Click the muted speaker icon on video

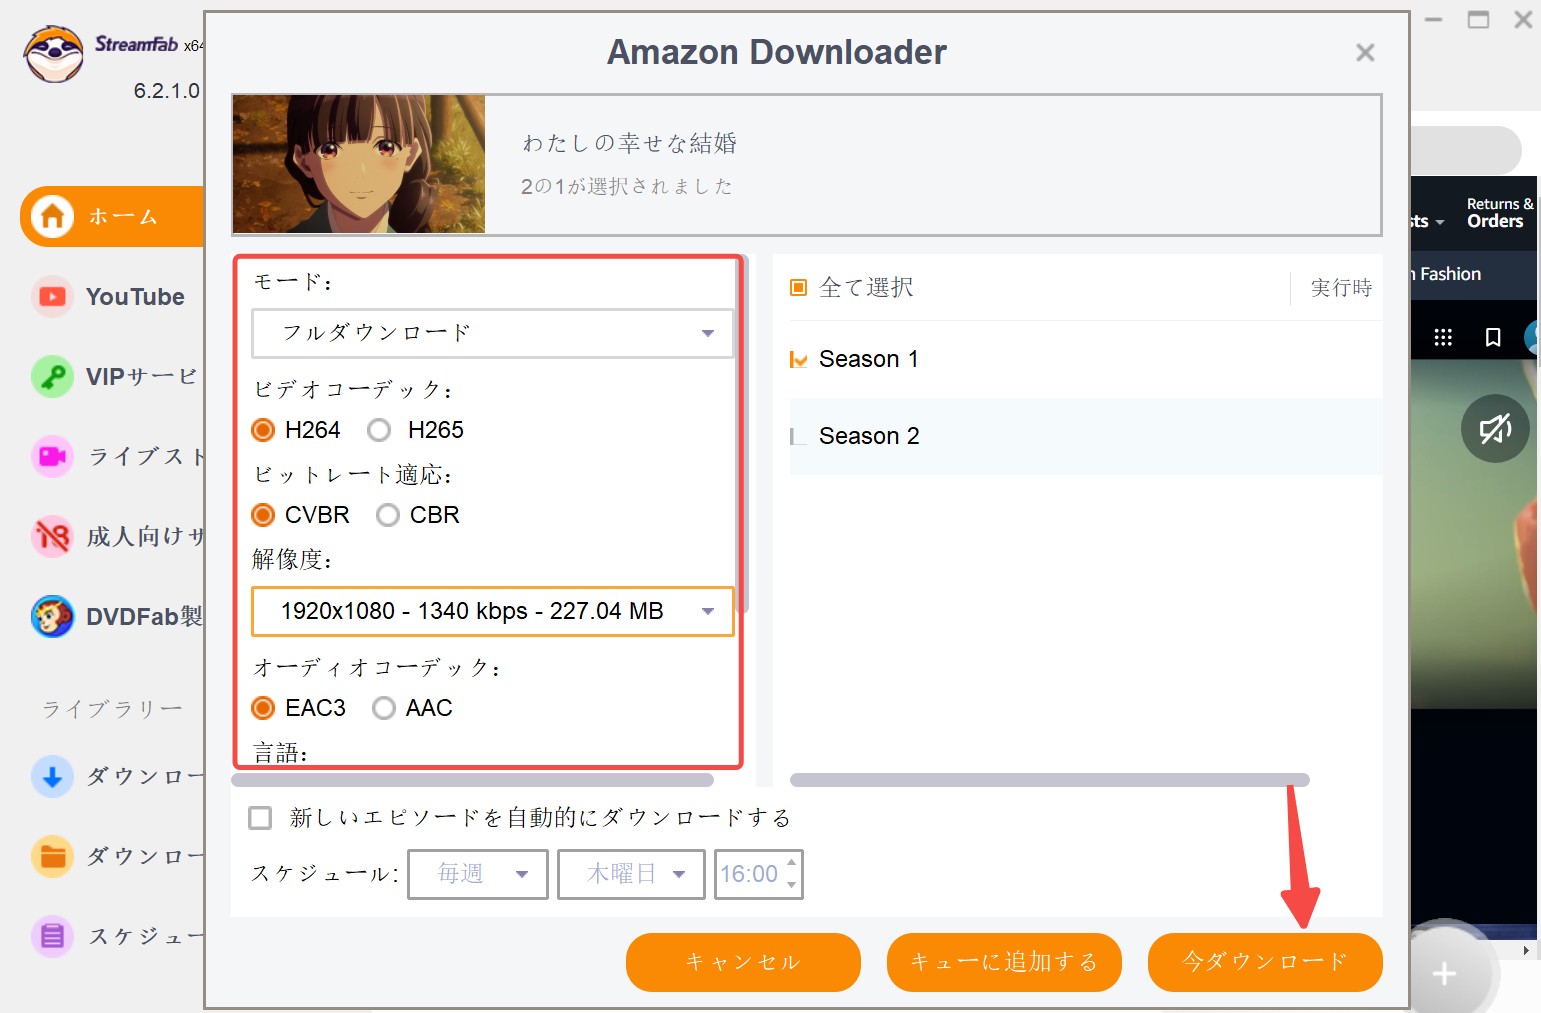click(1495, 429)
